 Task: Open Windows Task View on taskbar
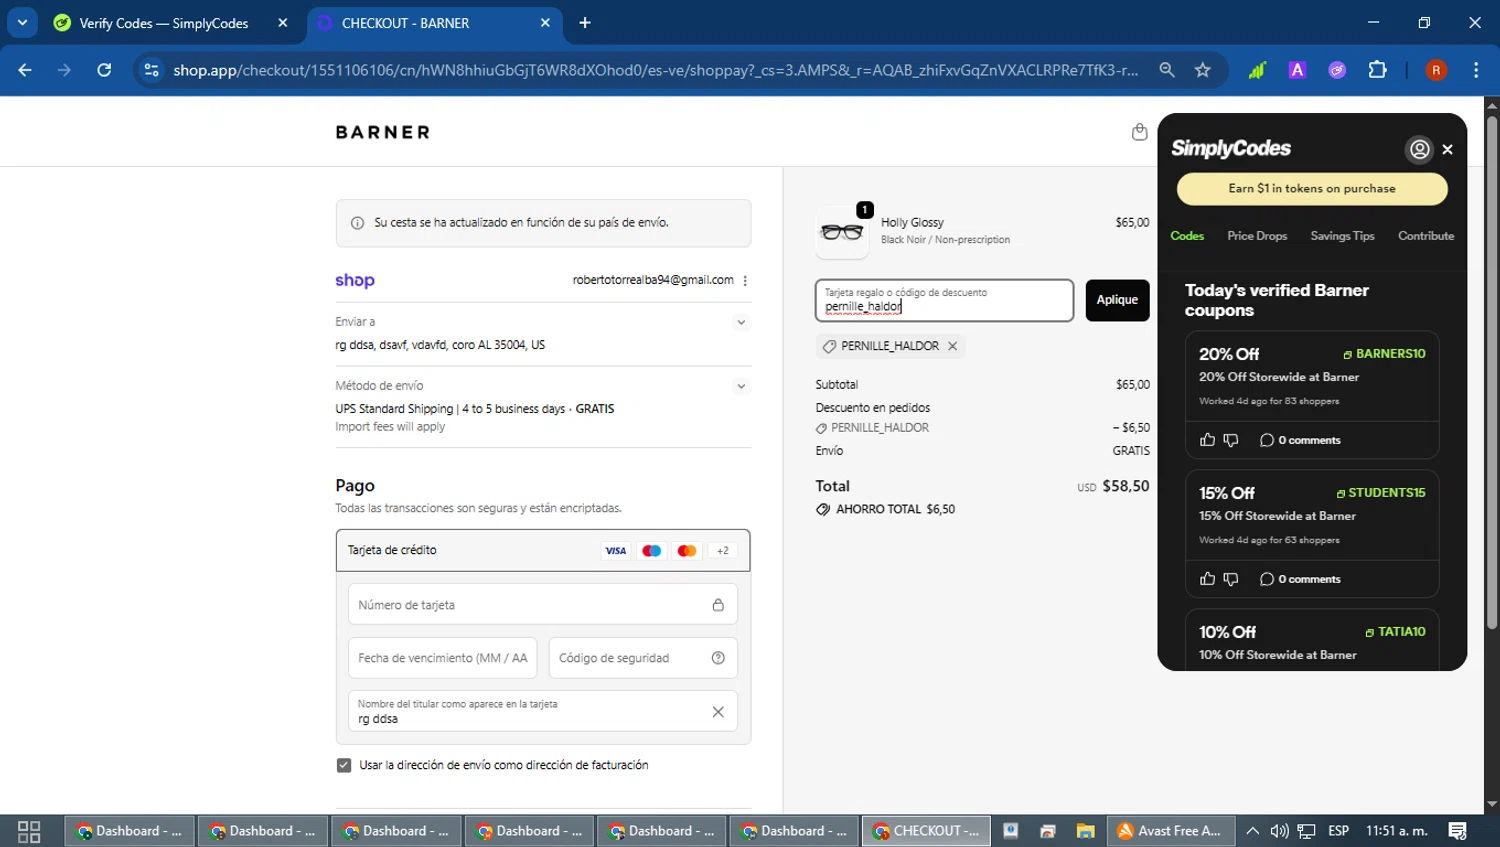tap(29, 831)
